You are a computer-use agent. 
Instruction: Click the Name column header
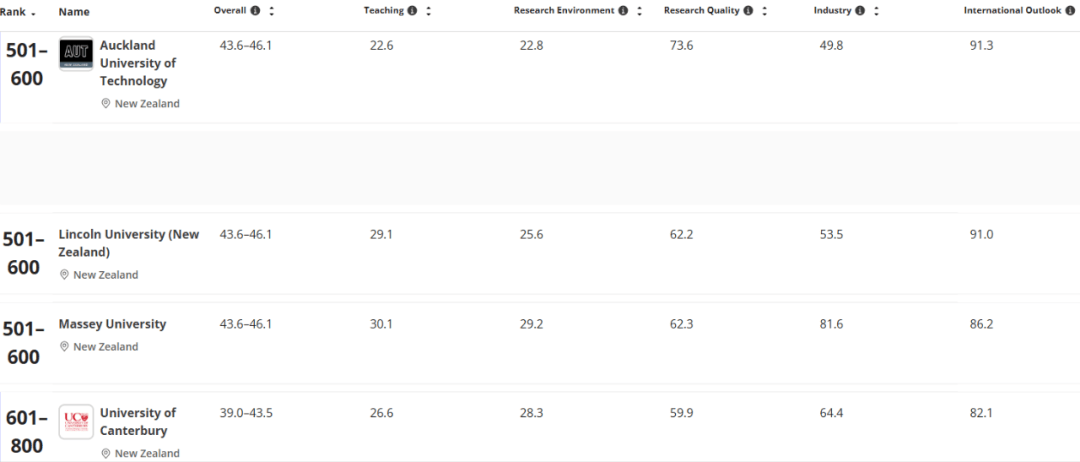point(74,11)
